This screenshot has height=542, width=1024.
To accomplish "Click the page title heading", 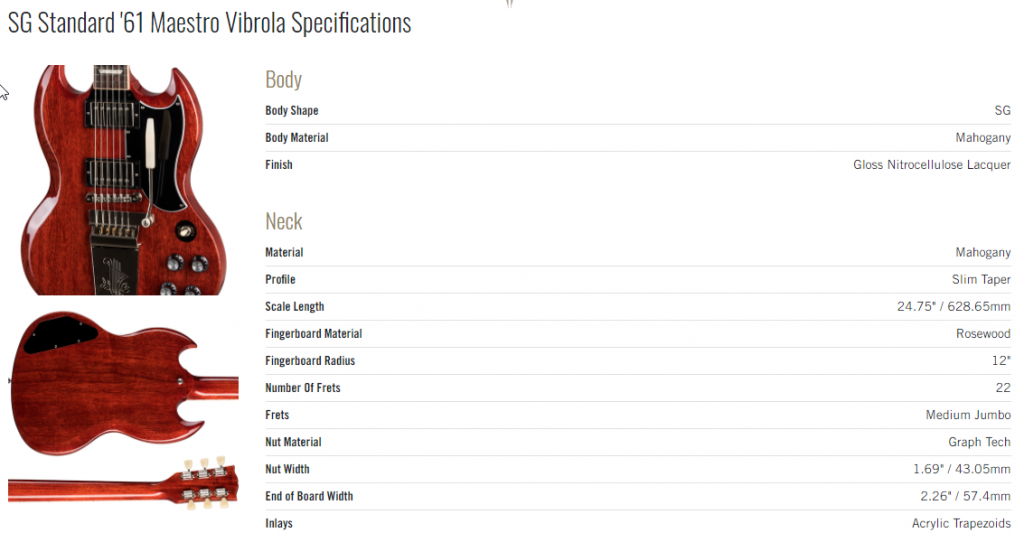I will 210,23.
